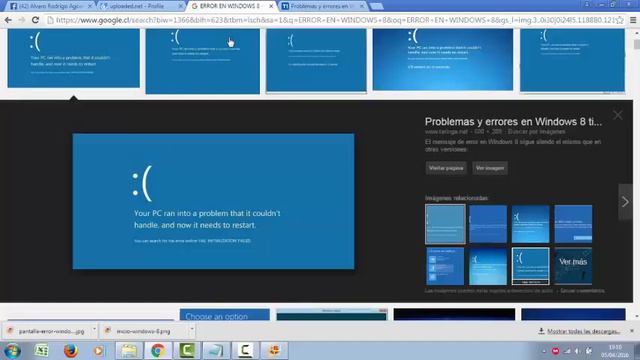Open Excel from the taskbar

pos(41,351)
